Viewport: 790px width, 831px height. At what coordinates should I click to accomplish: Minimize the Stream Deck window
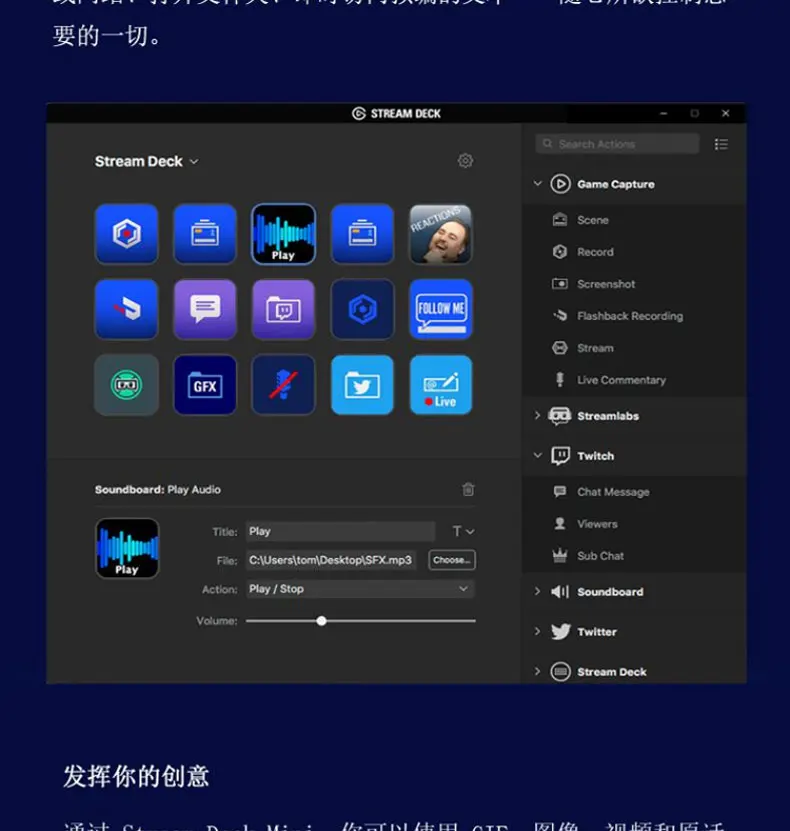point(663,113)
